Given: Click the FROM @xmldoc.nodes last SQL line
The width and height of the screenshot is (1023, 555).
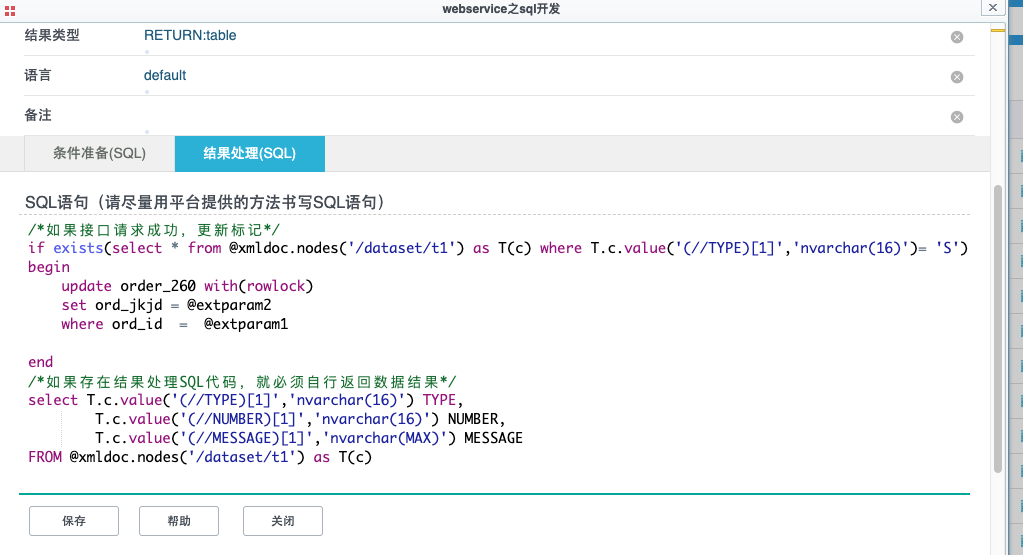Looking at the screenshot, I should [200, 457].
